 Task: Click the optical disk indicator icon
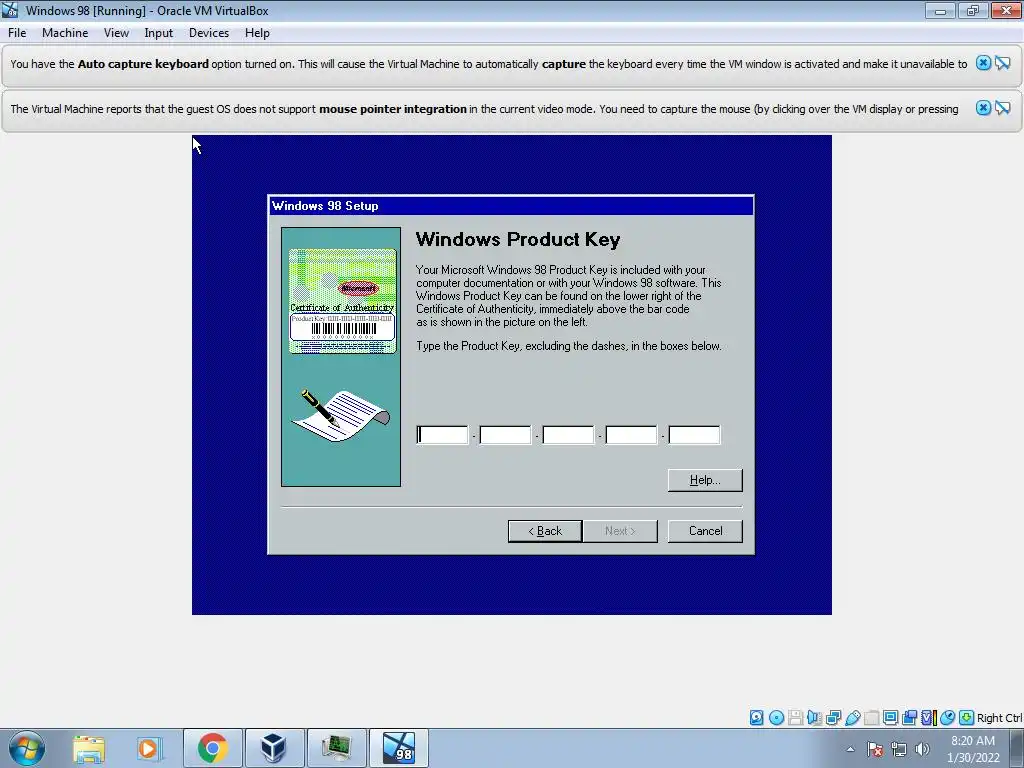pyautogui.click(x=776, y=718)
